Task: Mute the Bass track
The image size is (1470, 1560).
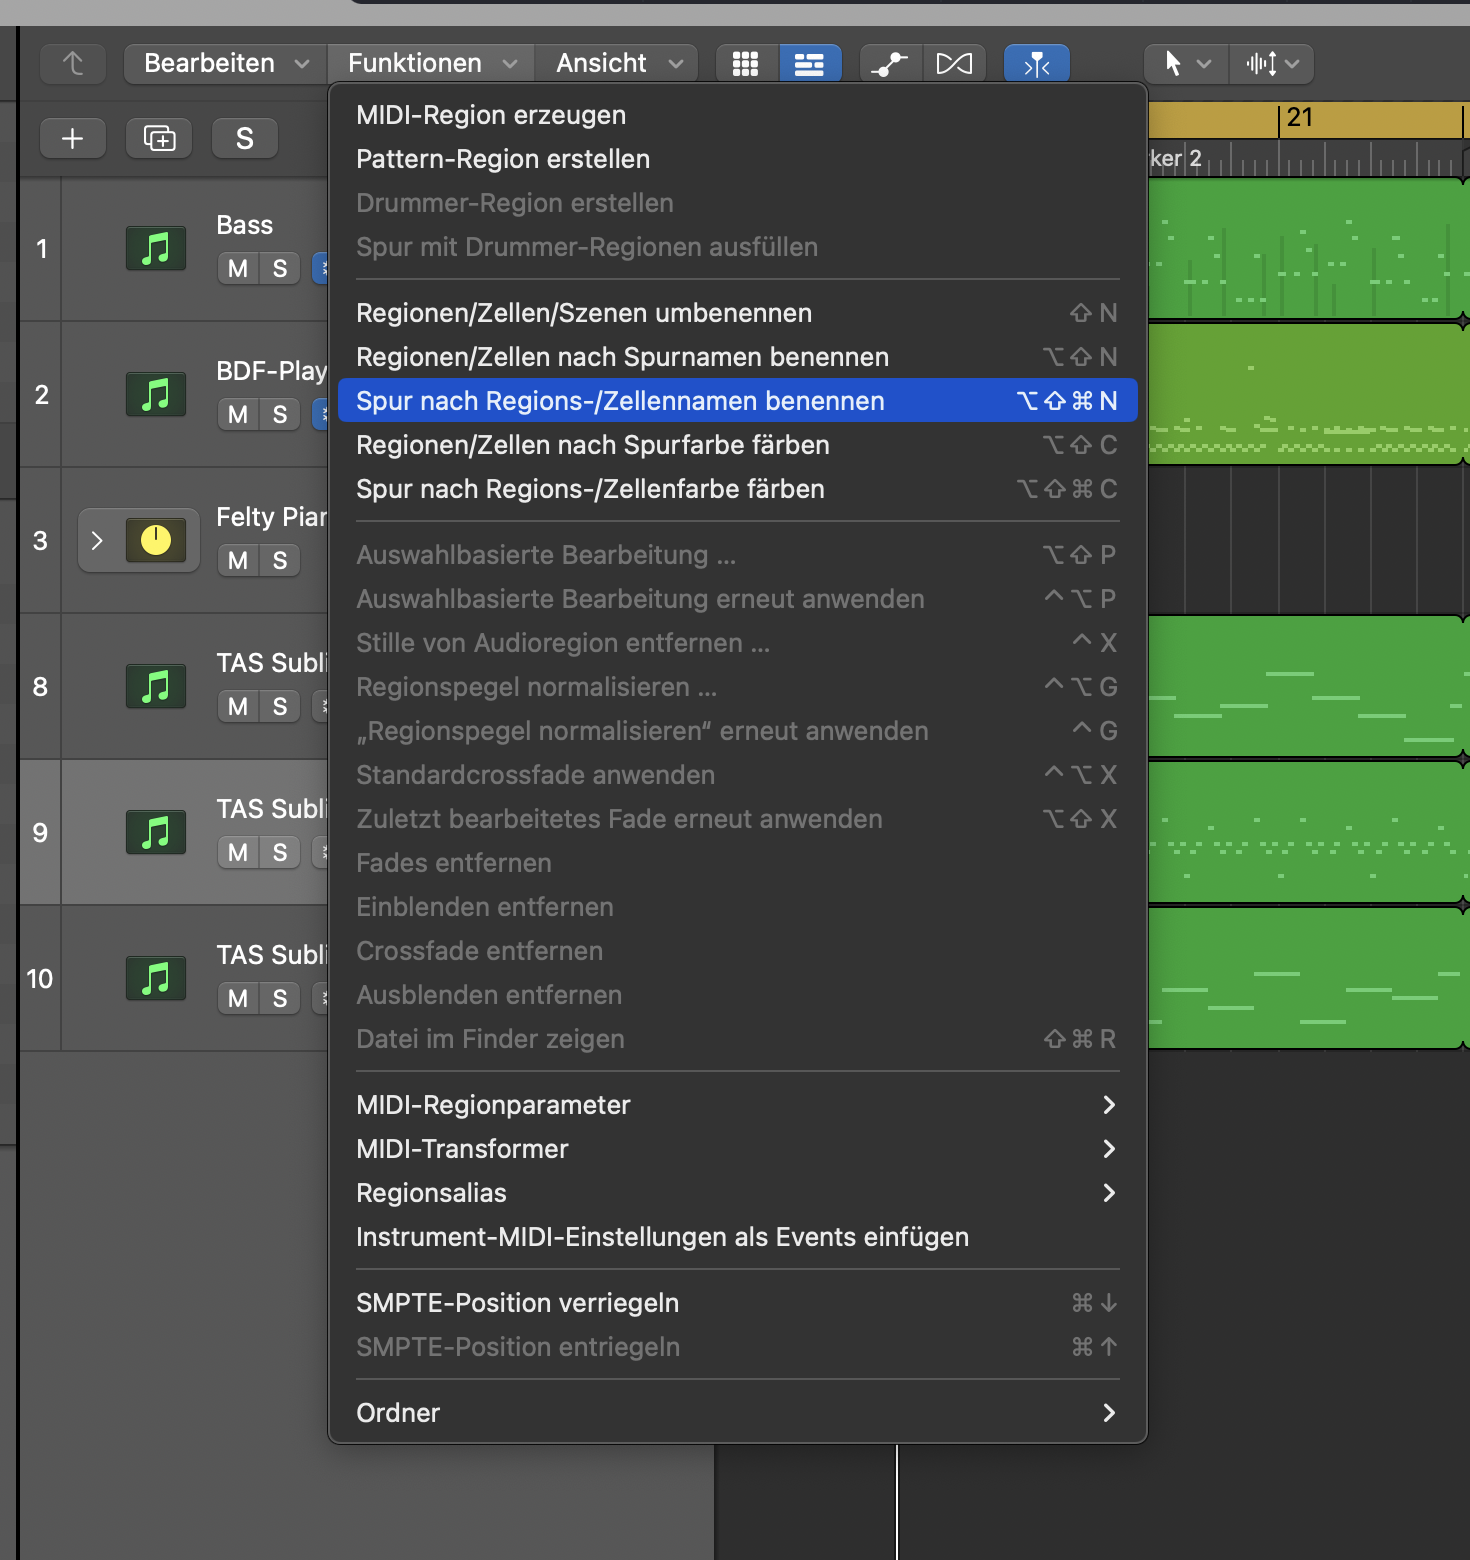Action: (x=238, y=268)
